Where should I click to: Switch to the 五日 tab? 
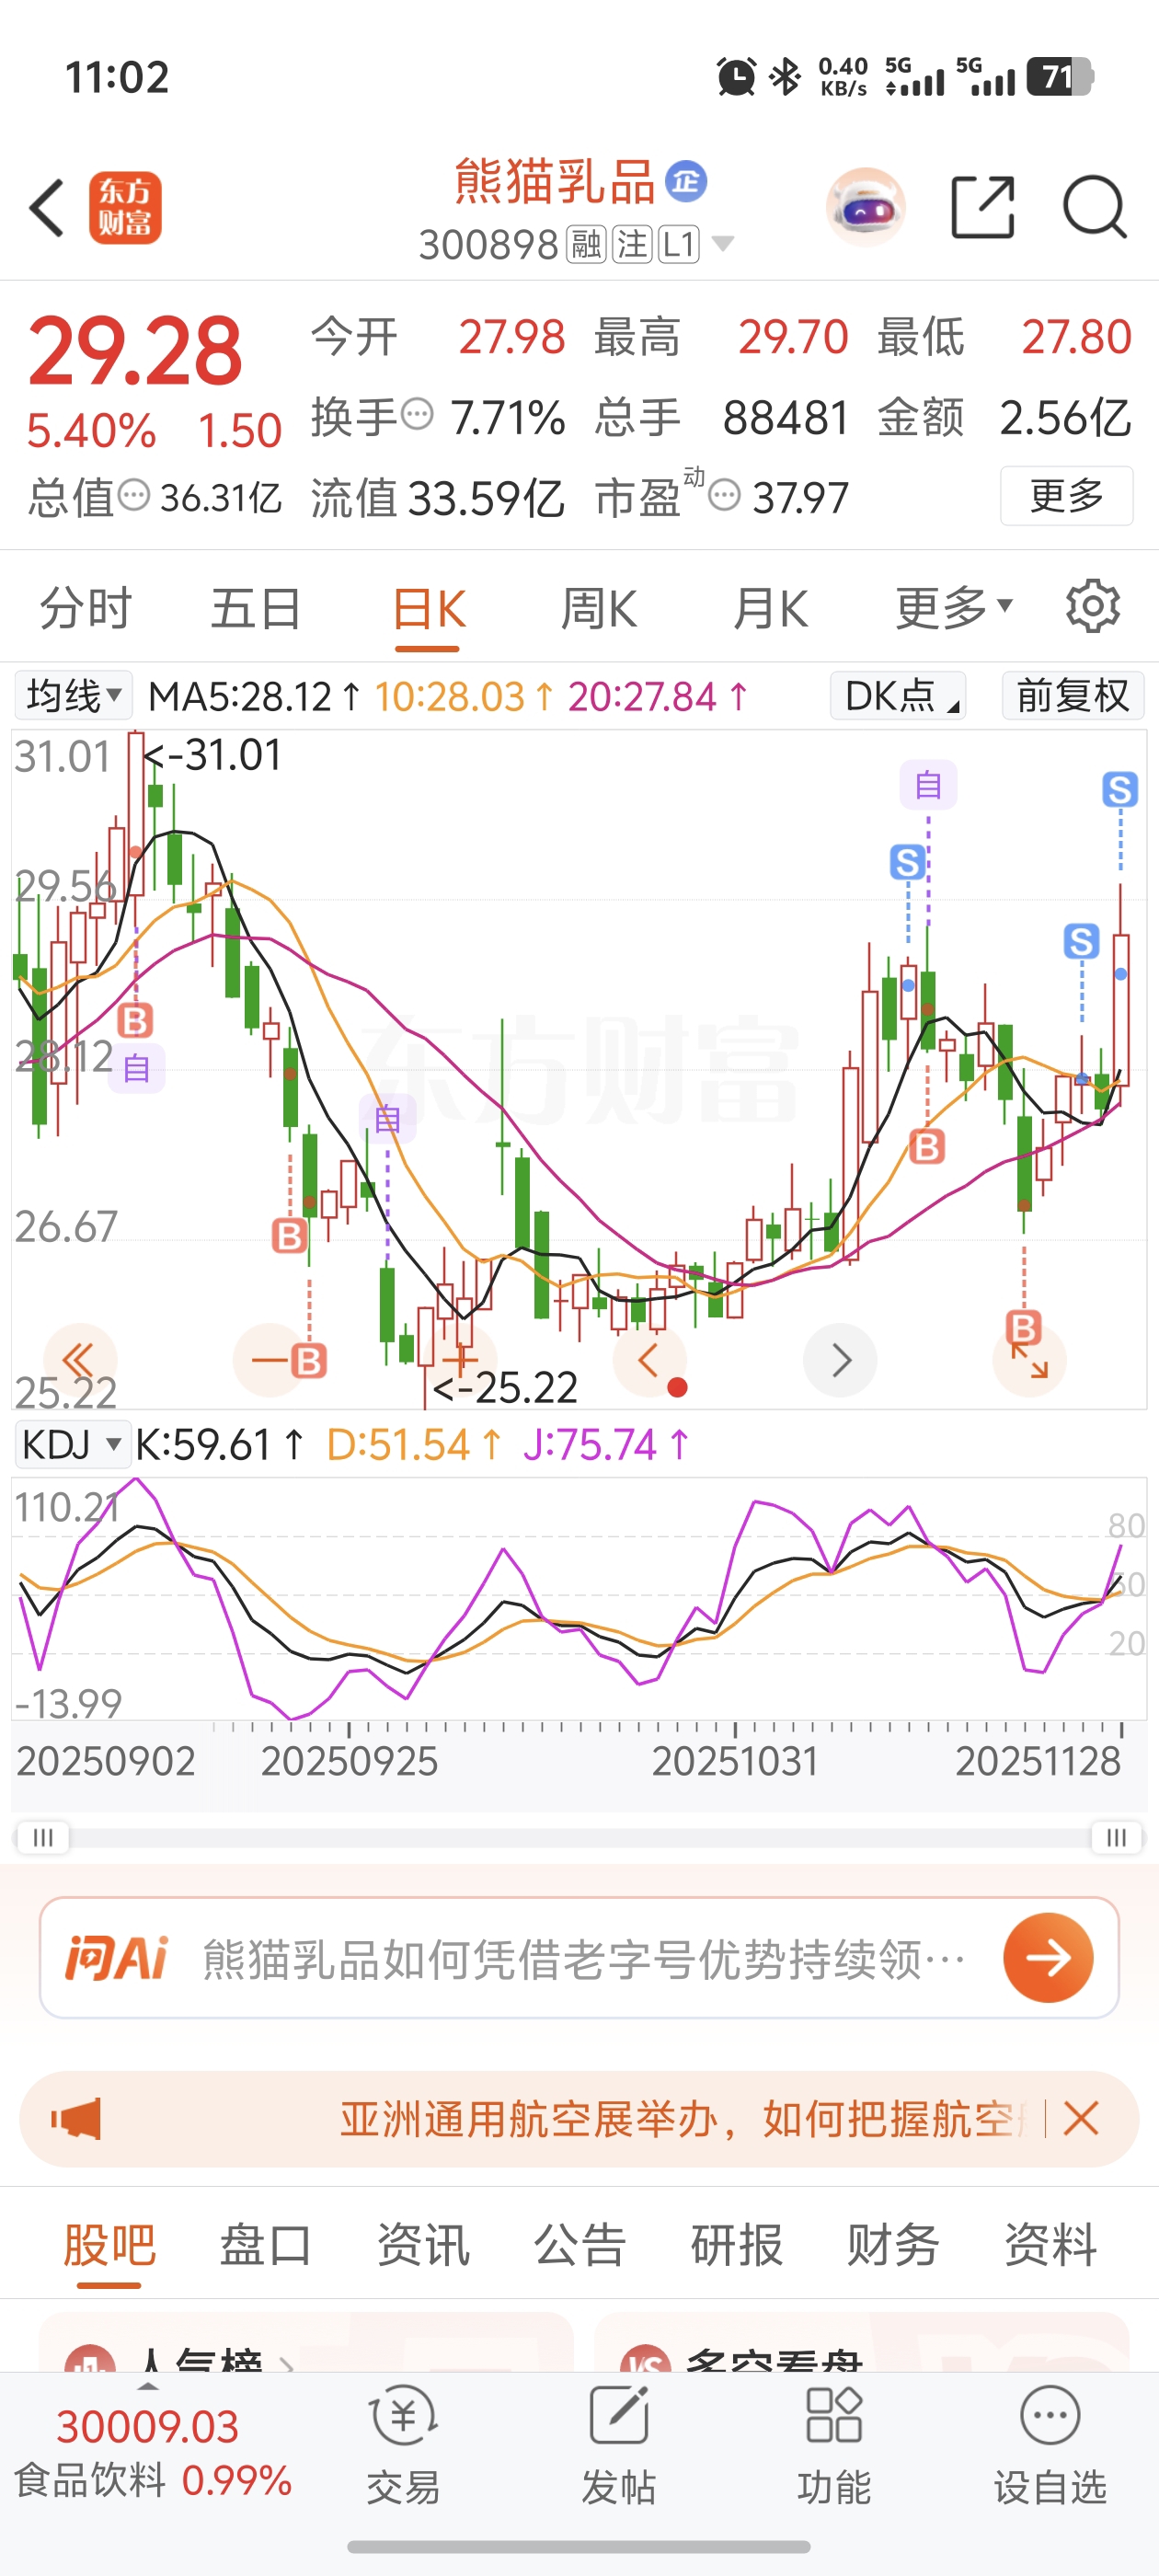click(256, 608)
